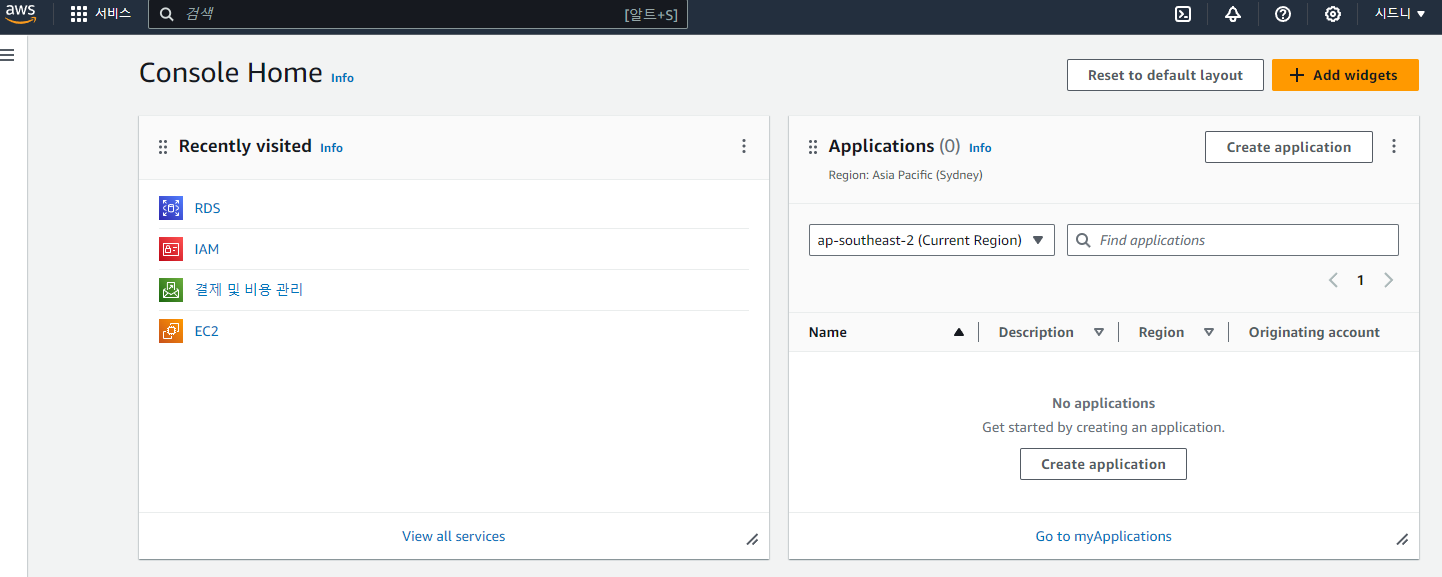Image resolution: width=1442 pixels, height=577 pixels.
Task: Open the RDS link
Action: pyautogui.click(x=207, y=208)
